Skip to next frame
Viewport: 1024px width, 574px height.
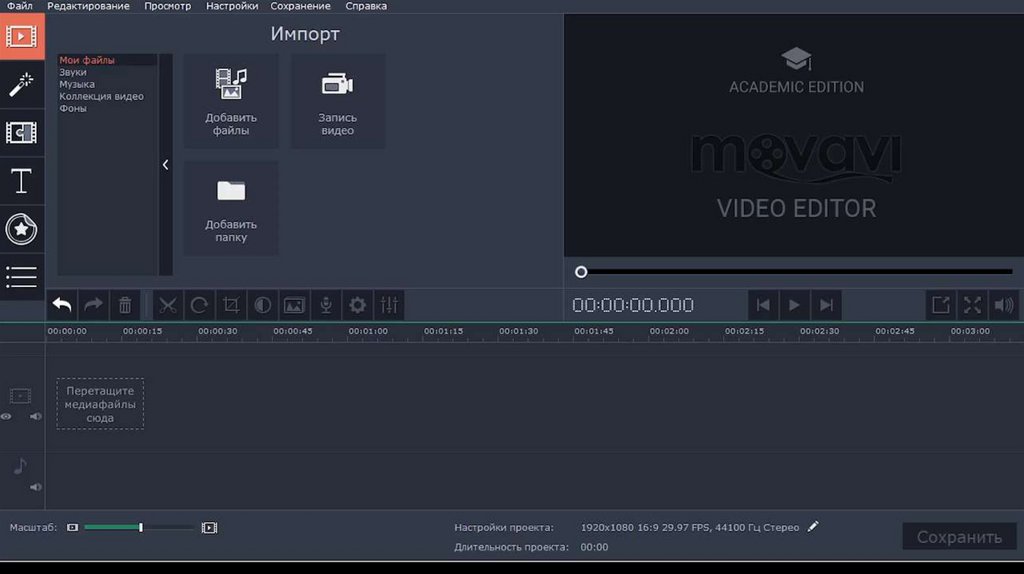coord(826,305)
